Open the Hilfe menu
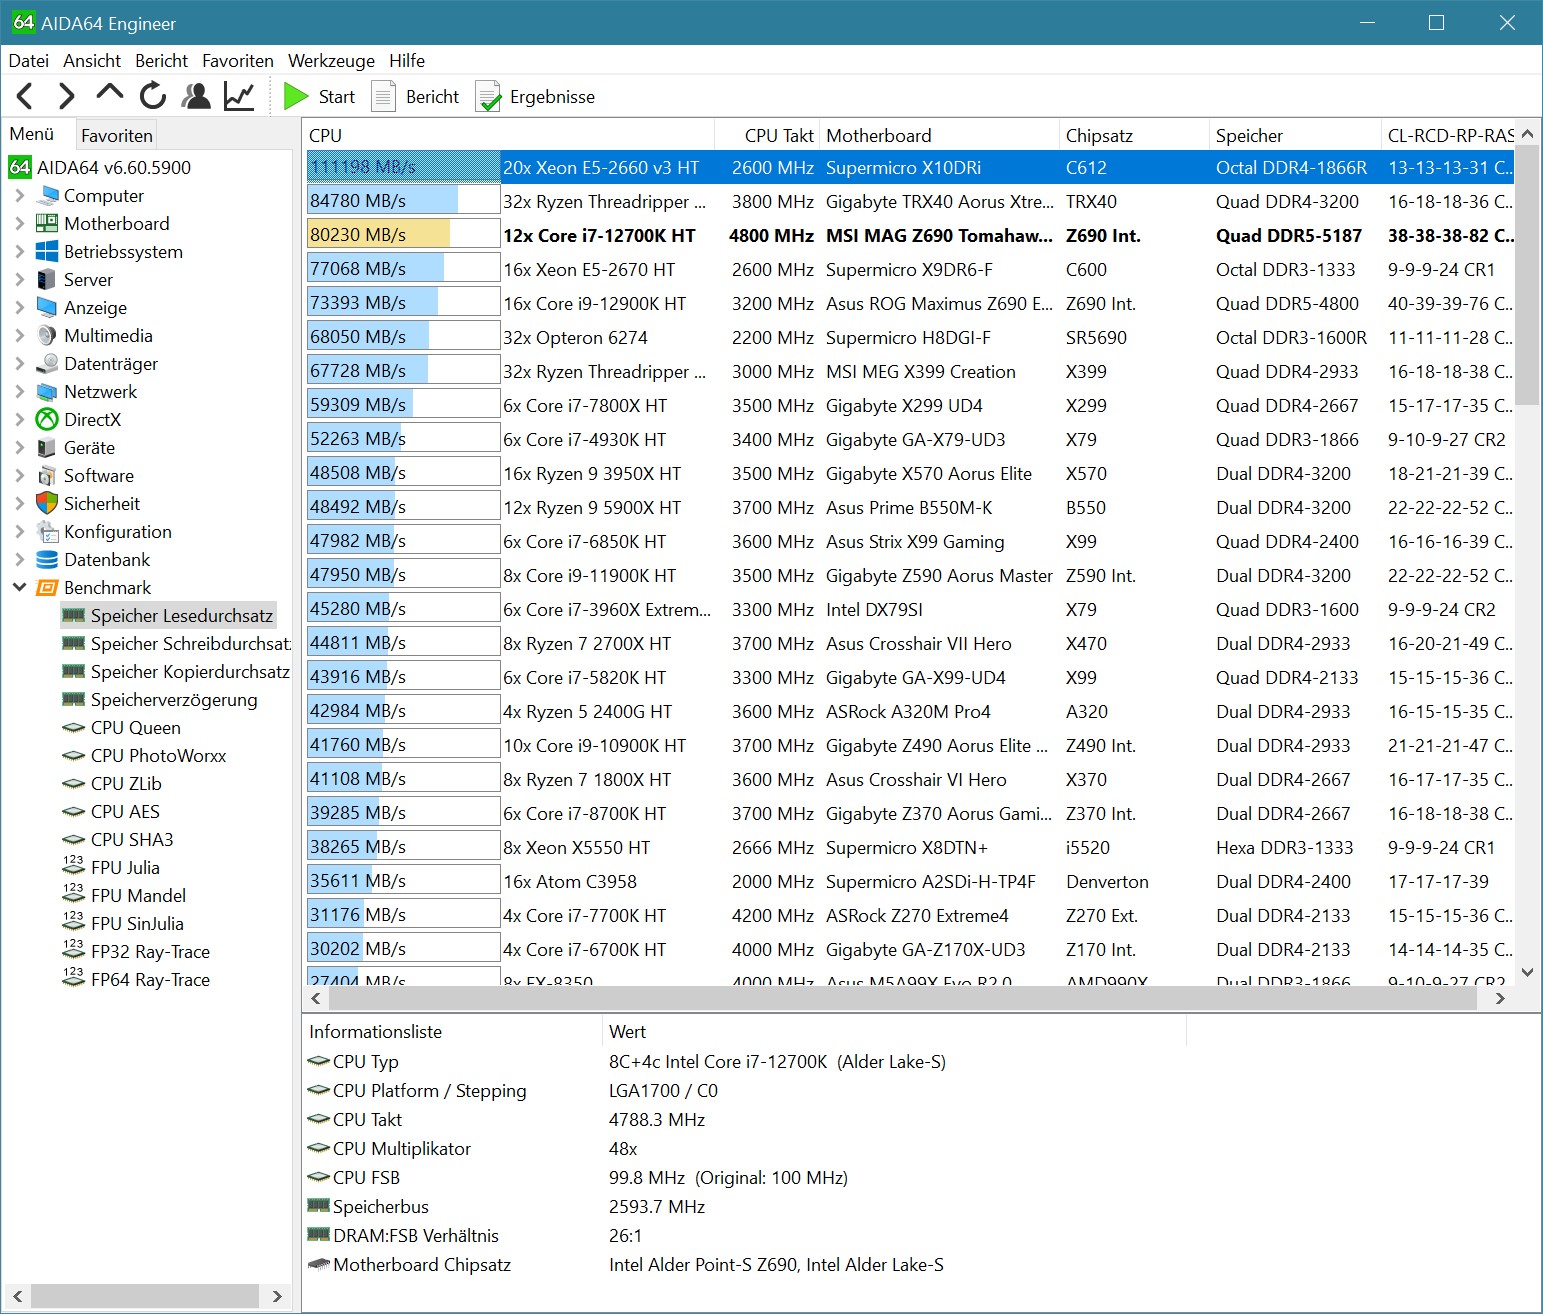 407,61
